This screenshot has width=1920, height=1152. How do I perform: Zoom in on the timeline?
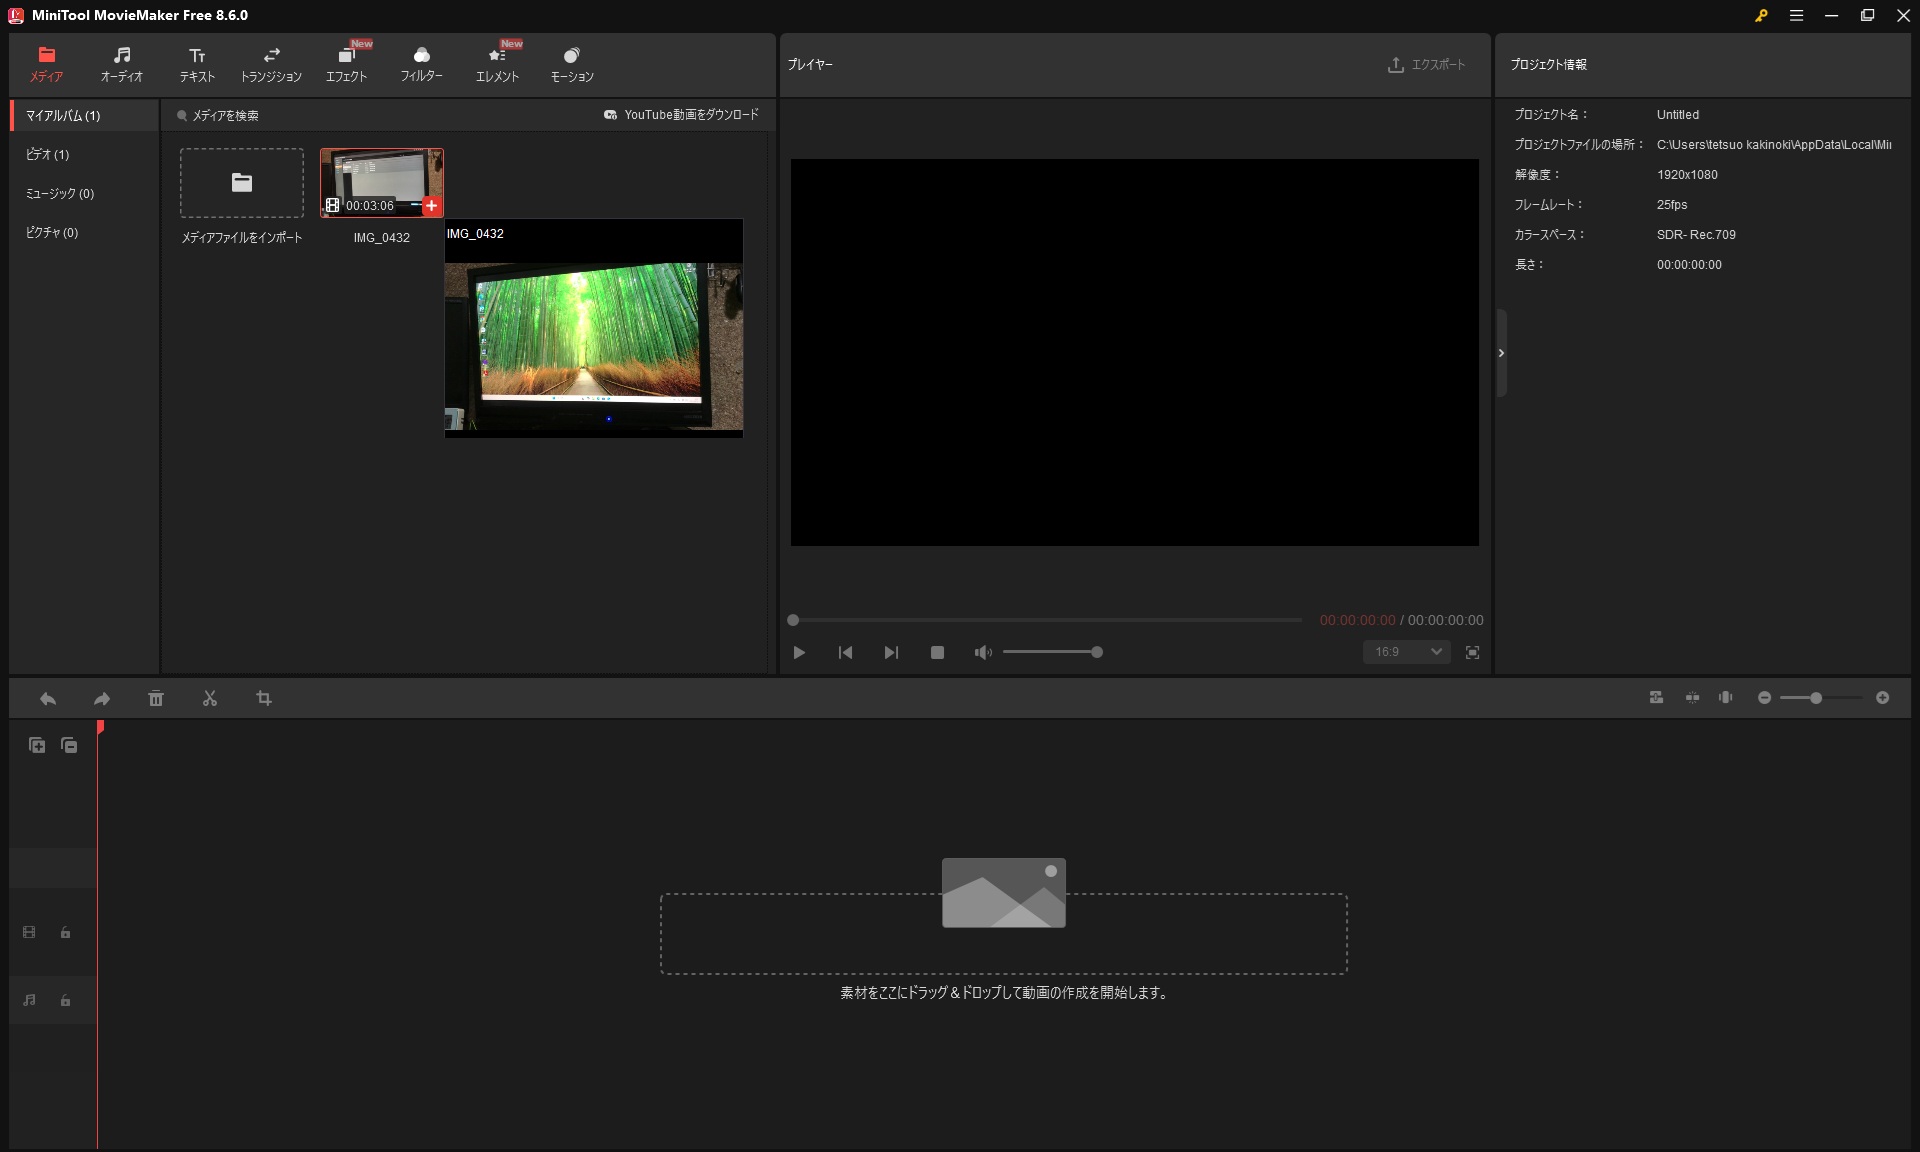click(1882, 698)
